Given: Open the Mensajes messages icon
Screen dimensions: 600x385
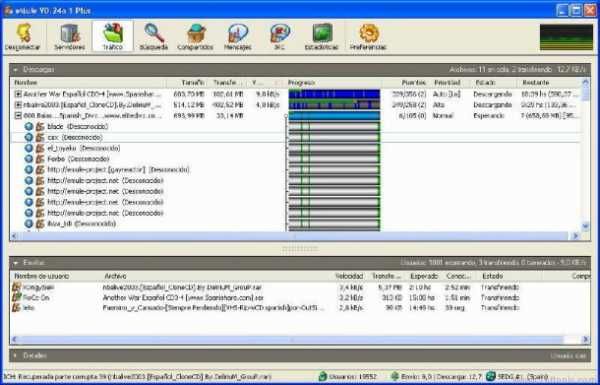Looking at the screenshot, I should (238, 36).
